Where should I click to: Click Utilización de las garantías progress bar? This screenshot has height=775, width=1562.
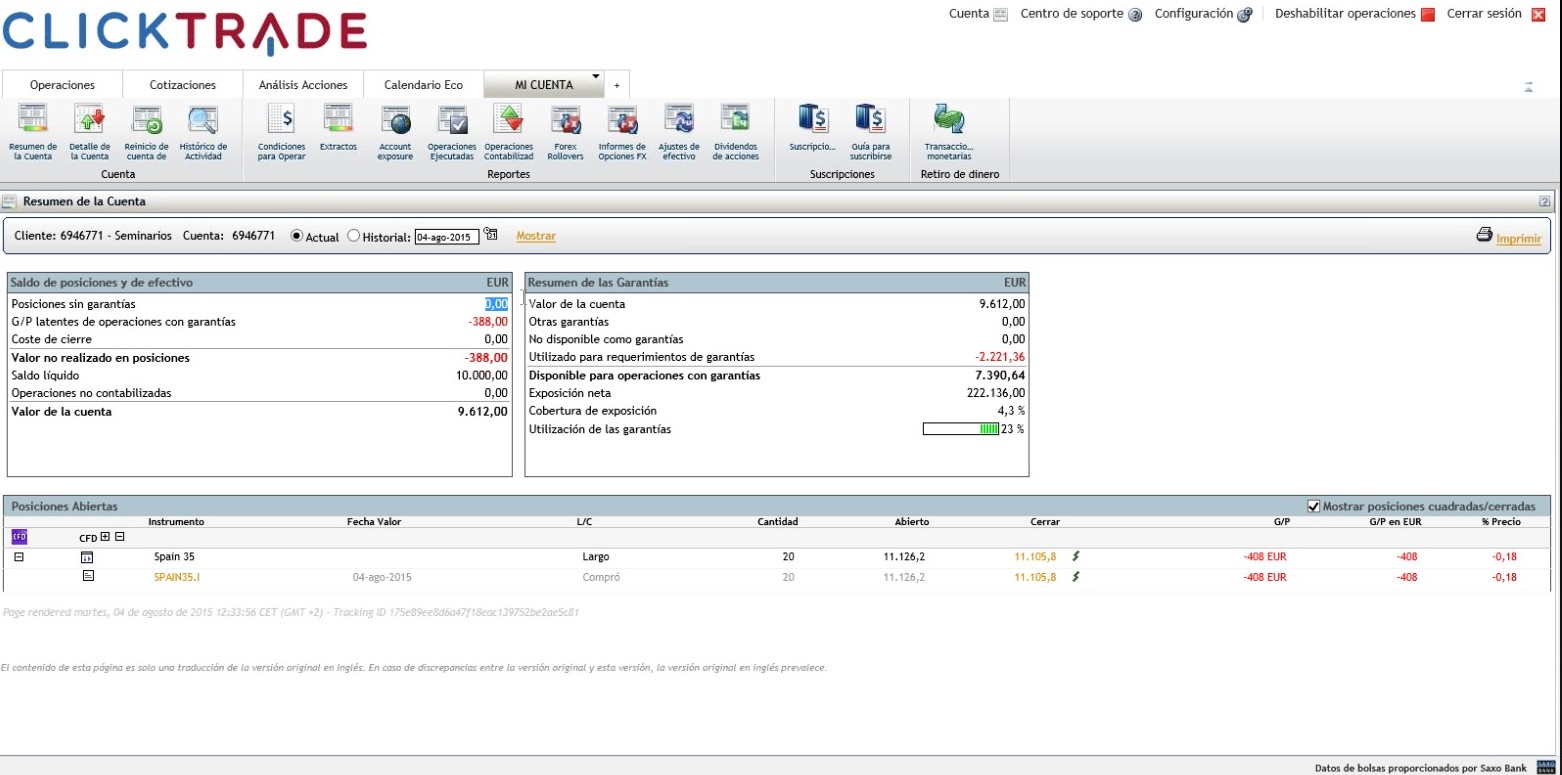[961, 429]
